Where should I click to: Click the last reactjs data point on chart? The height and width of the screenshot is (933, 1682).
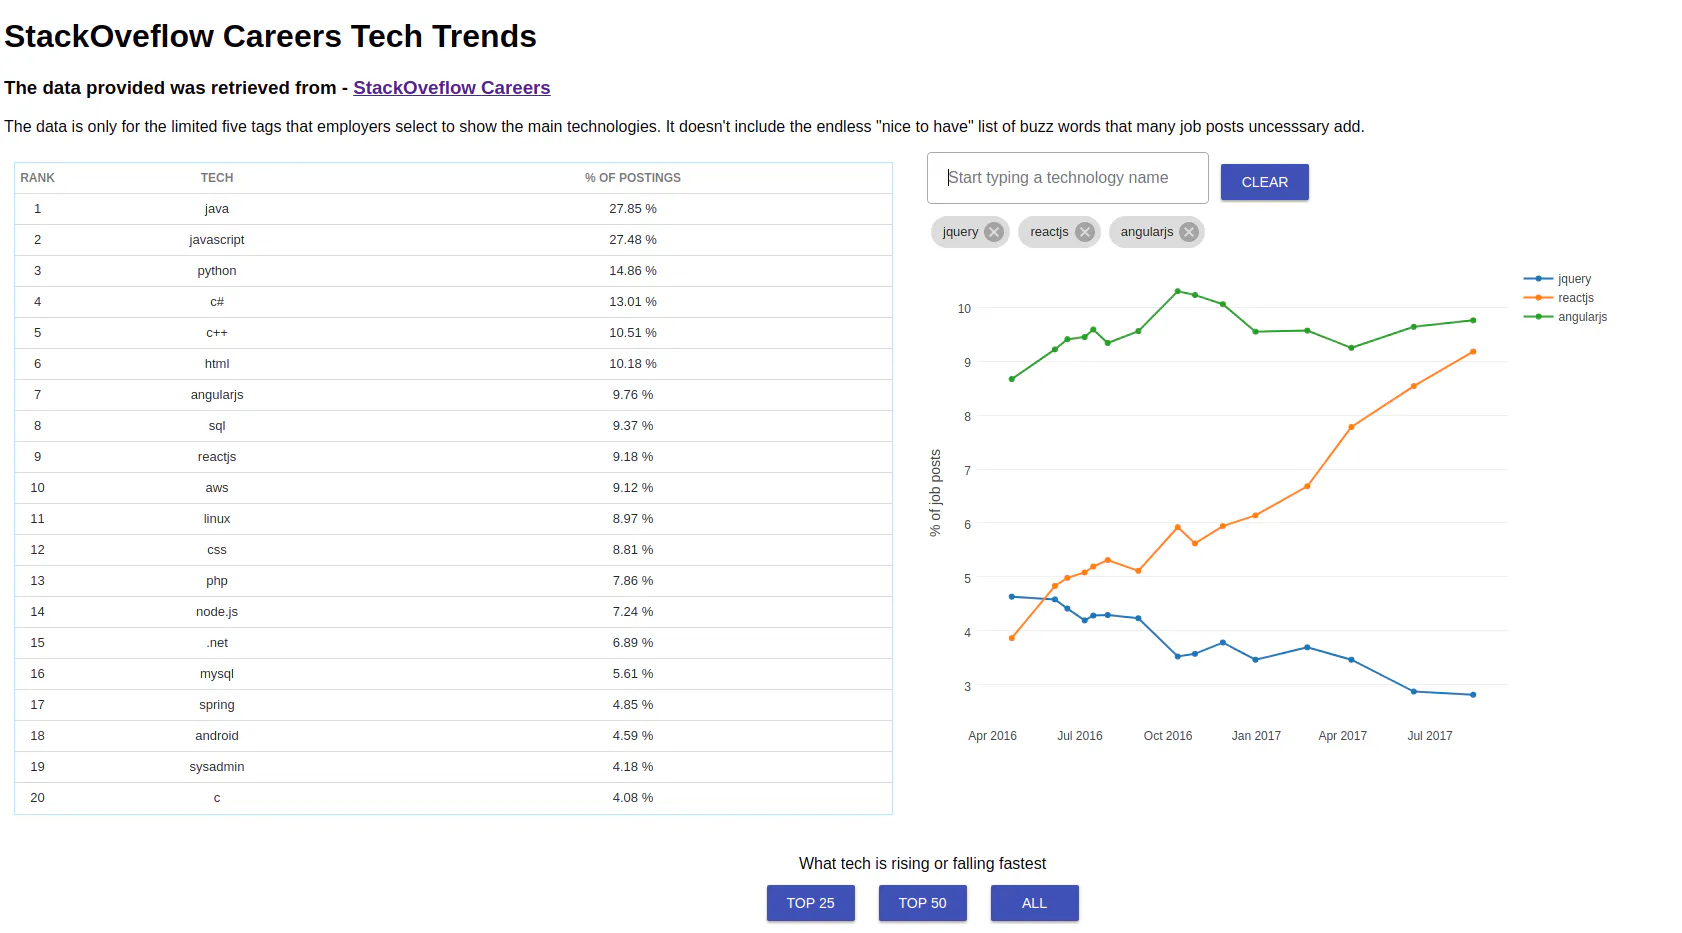(1473, 352)
